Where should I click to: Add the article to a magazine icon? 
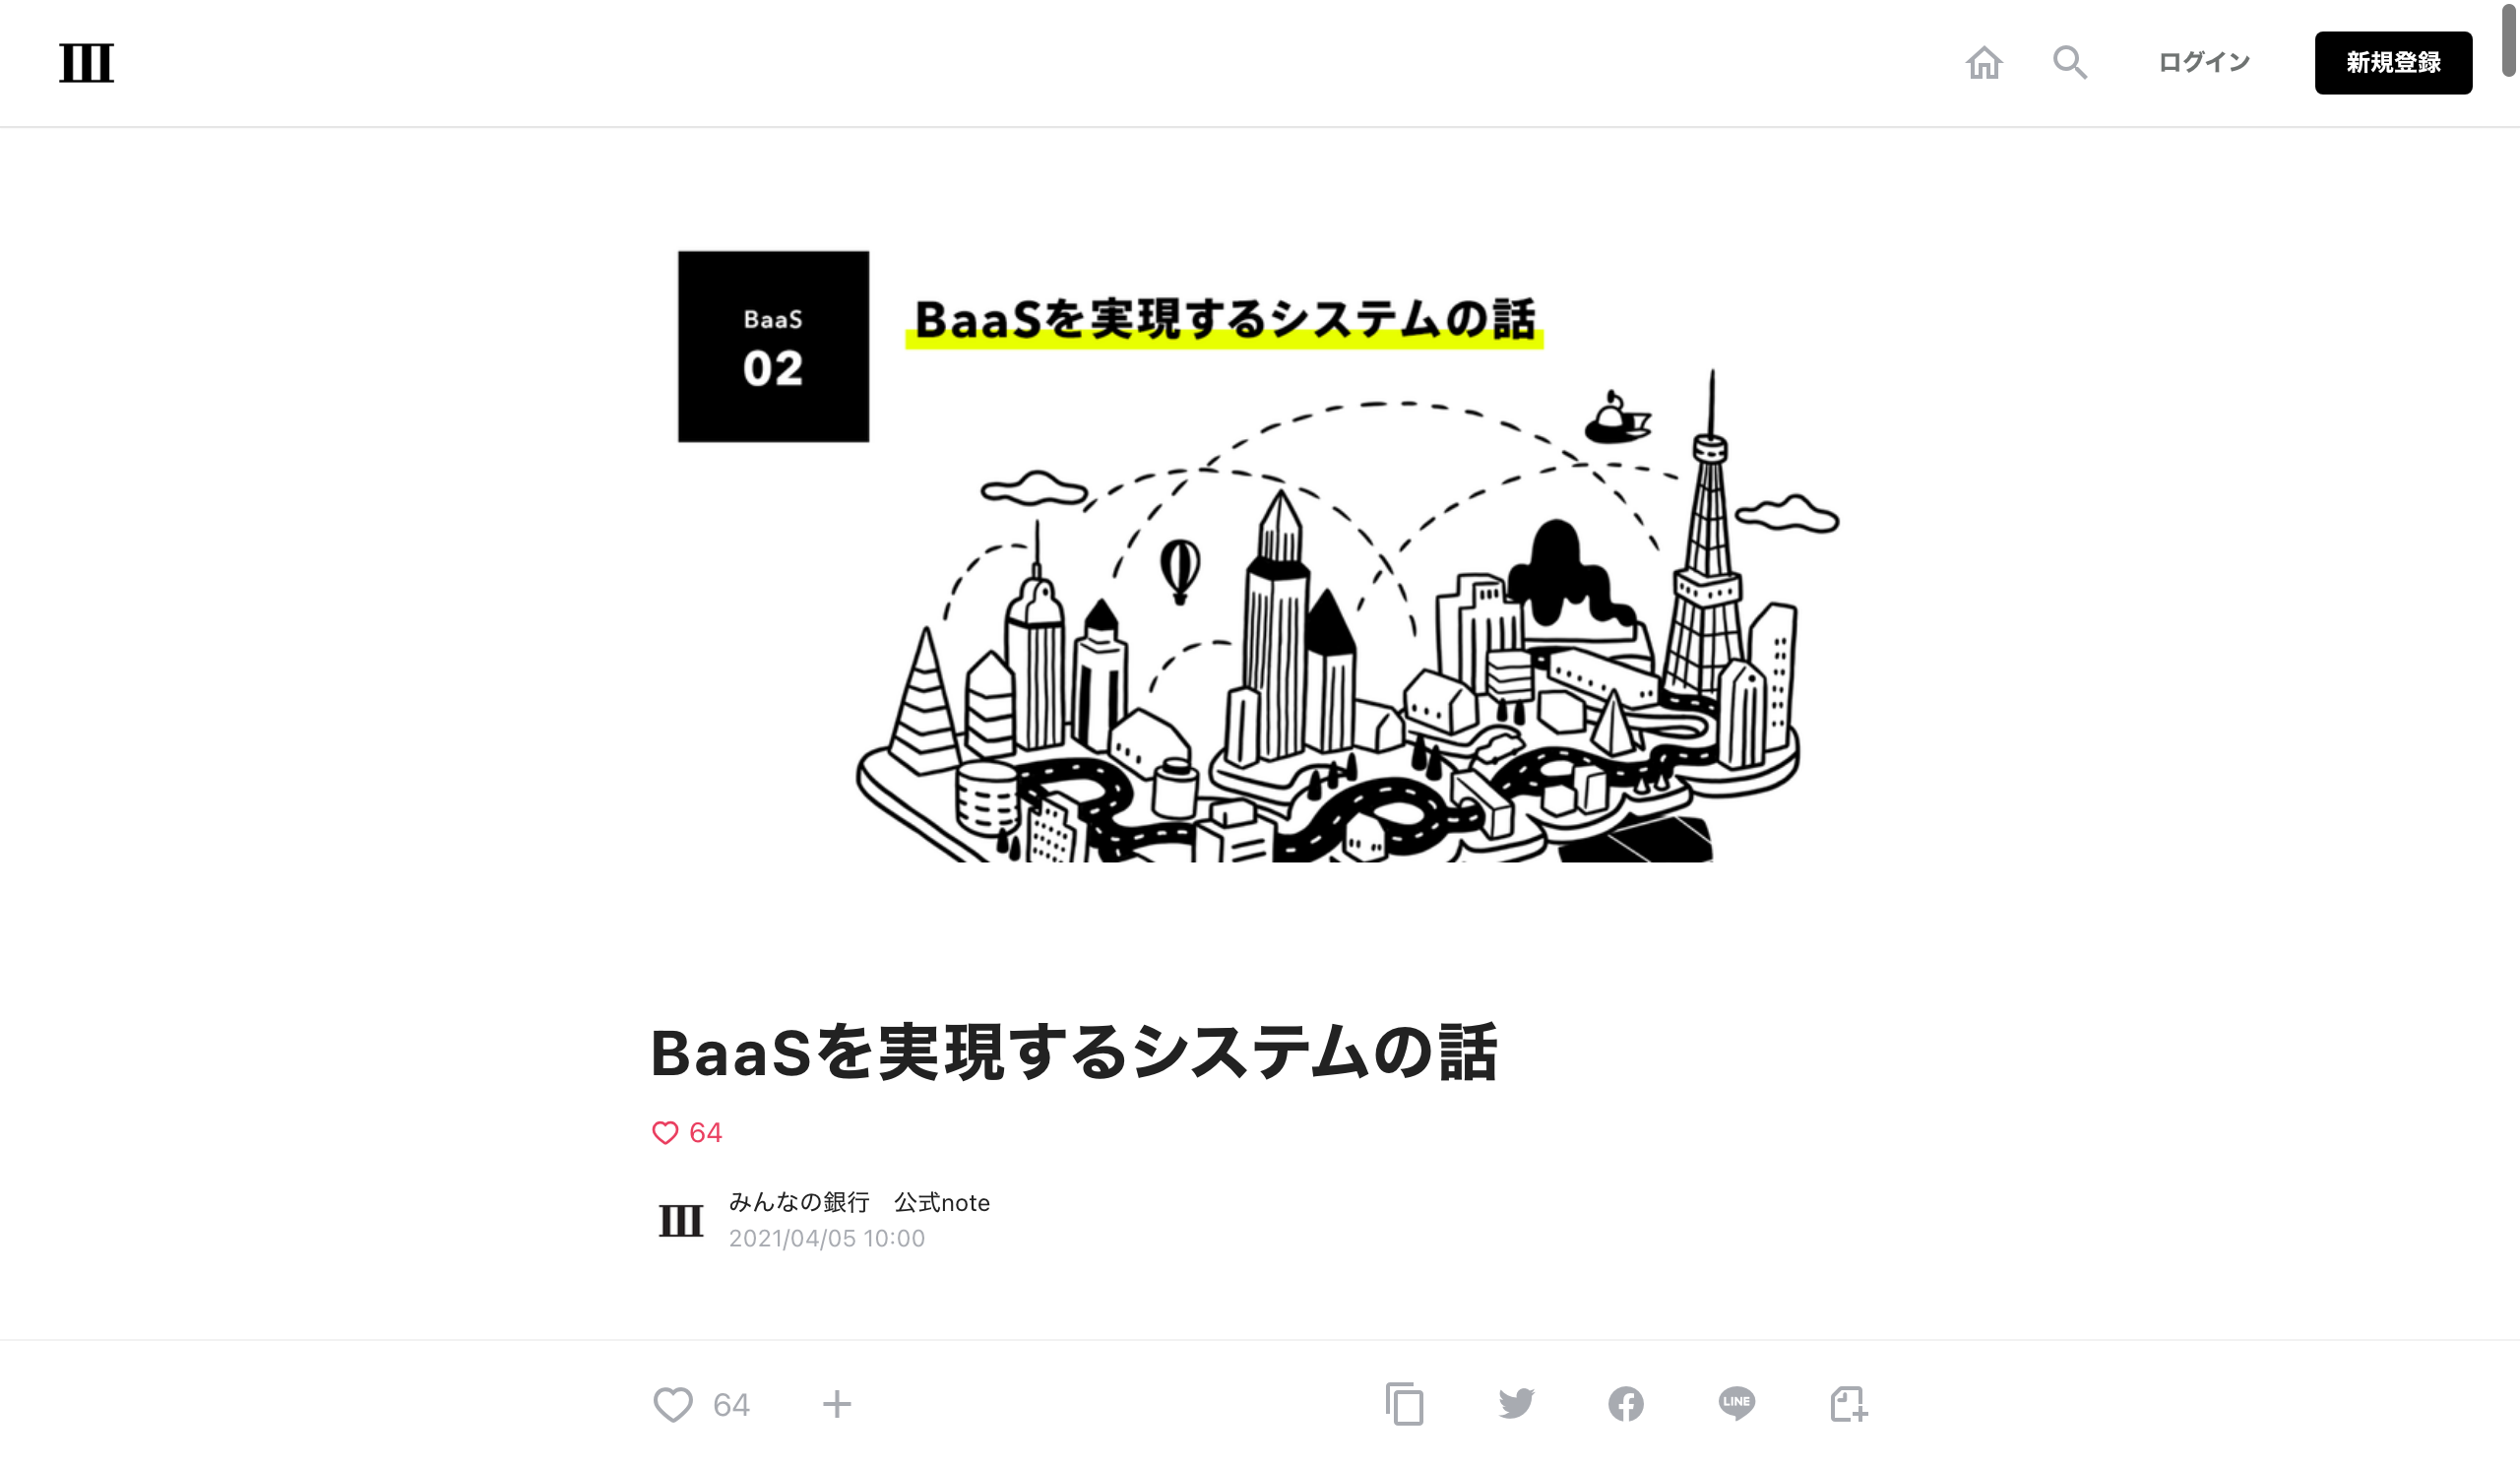tap(1849, 1404)
